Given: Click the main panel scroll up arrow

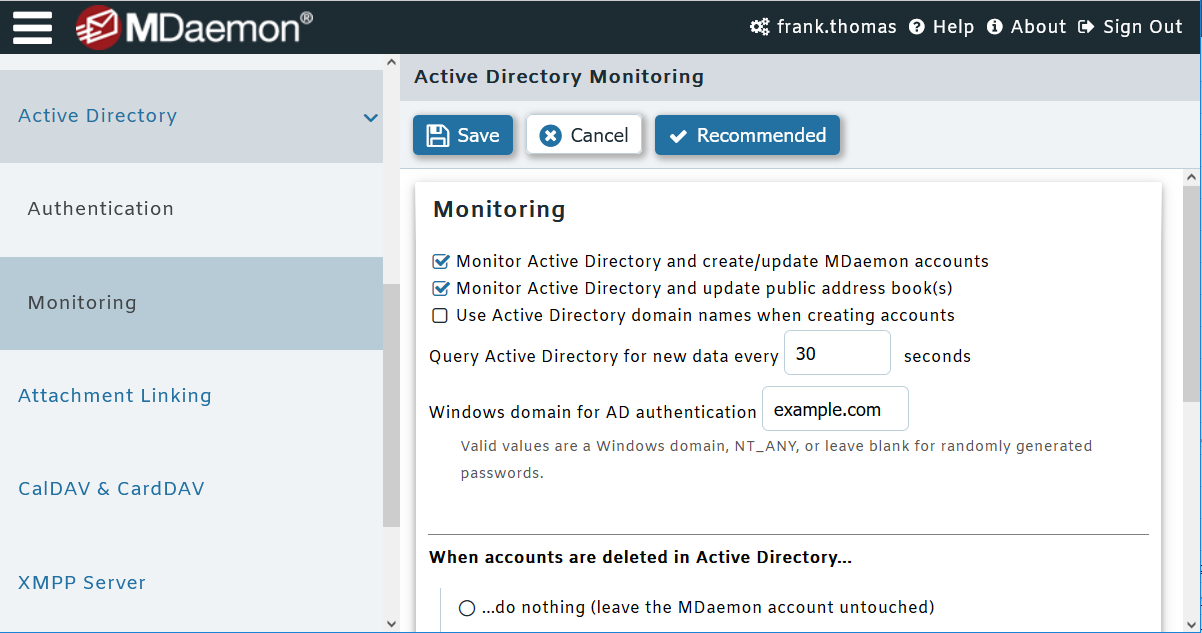Looking at the screenshot, I should (x=1191, y=178).
